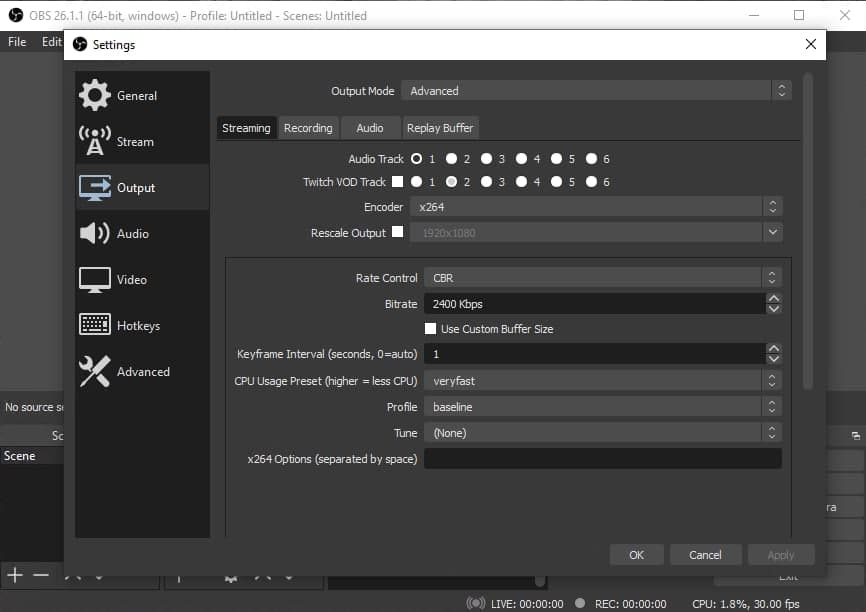The height and width of the screenshot is (612, 866).
Task: Select the Stream antenna icon
Action: click(x=95, y=141)
